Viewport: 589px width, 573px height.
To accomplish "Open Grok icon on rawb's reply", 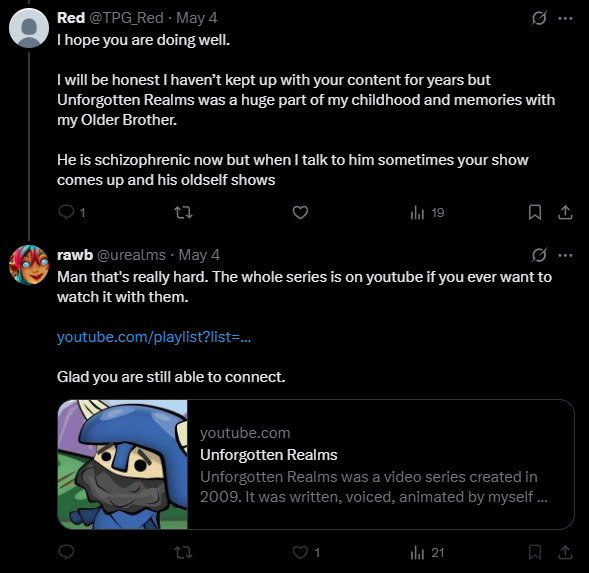I will tap(539, 255).
